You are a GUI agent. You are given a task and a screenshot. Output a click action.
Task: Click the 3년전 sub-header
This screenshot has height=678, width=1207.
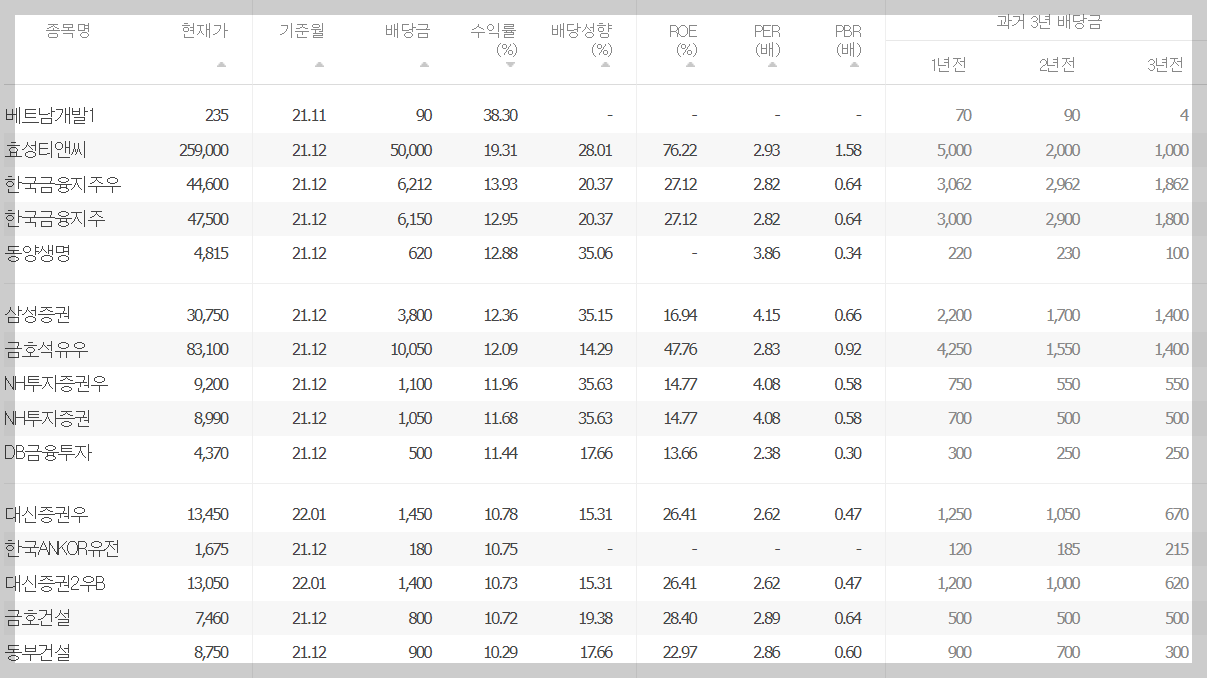pos(1165,65)
